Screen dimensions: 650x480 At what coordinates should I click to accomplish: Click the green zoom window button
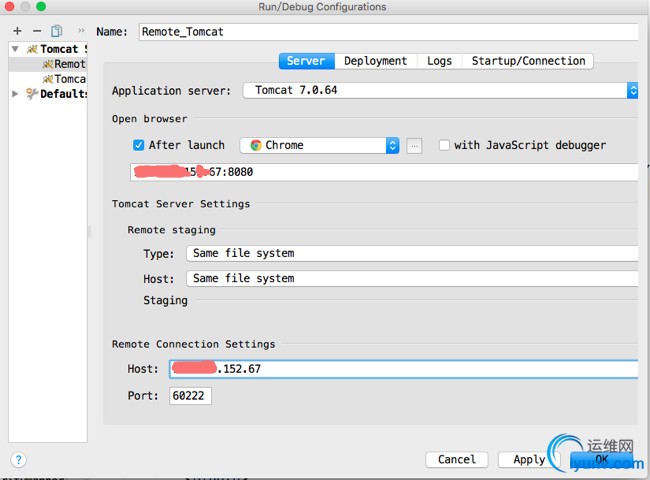pyautogui.click(x=41, y=6)
